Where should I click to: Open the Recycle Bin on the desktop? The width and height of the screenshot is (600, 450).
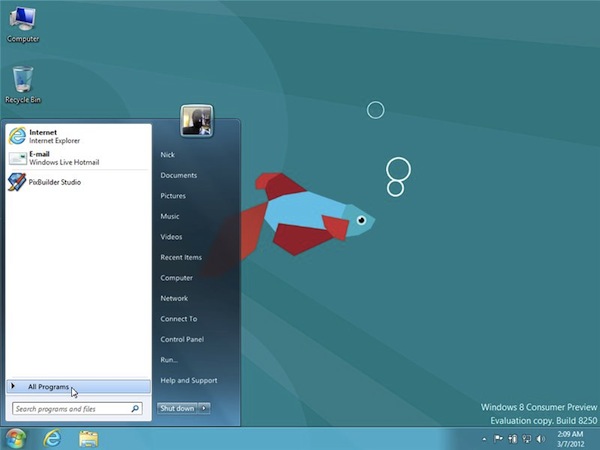click(21, 82)
